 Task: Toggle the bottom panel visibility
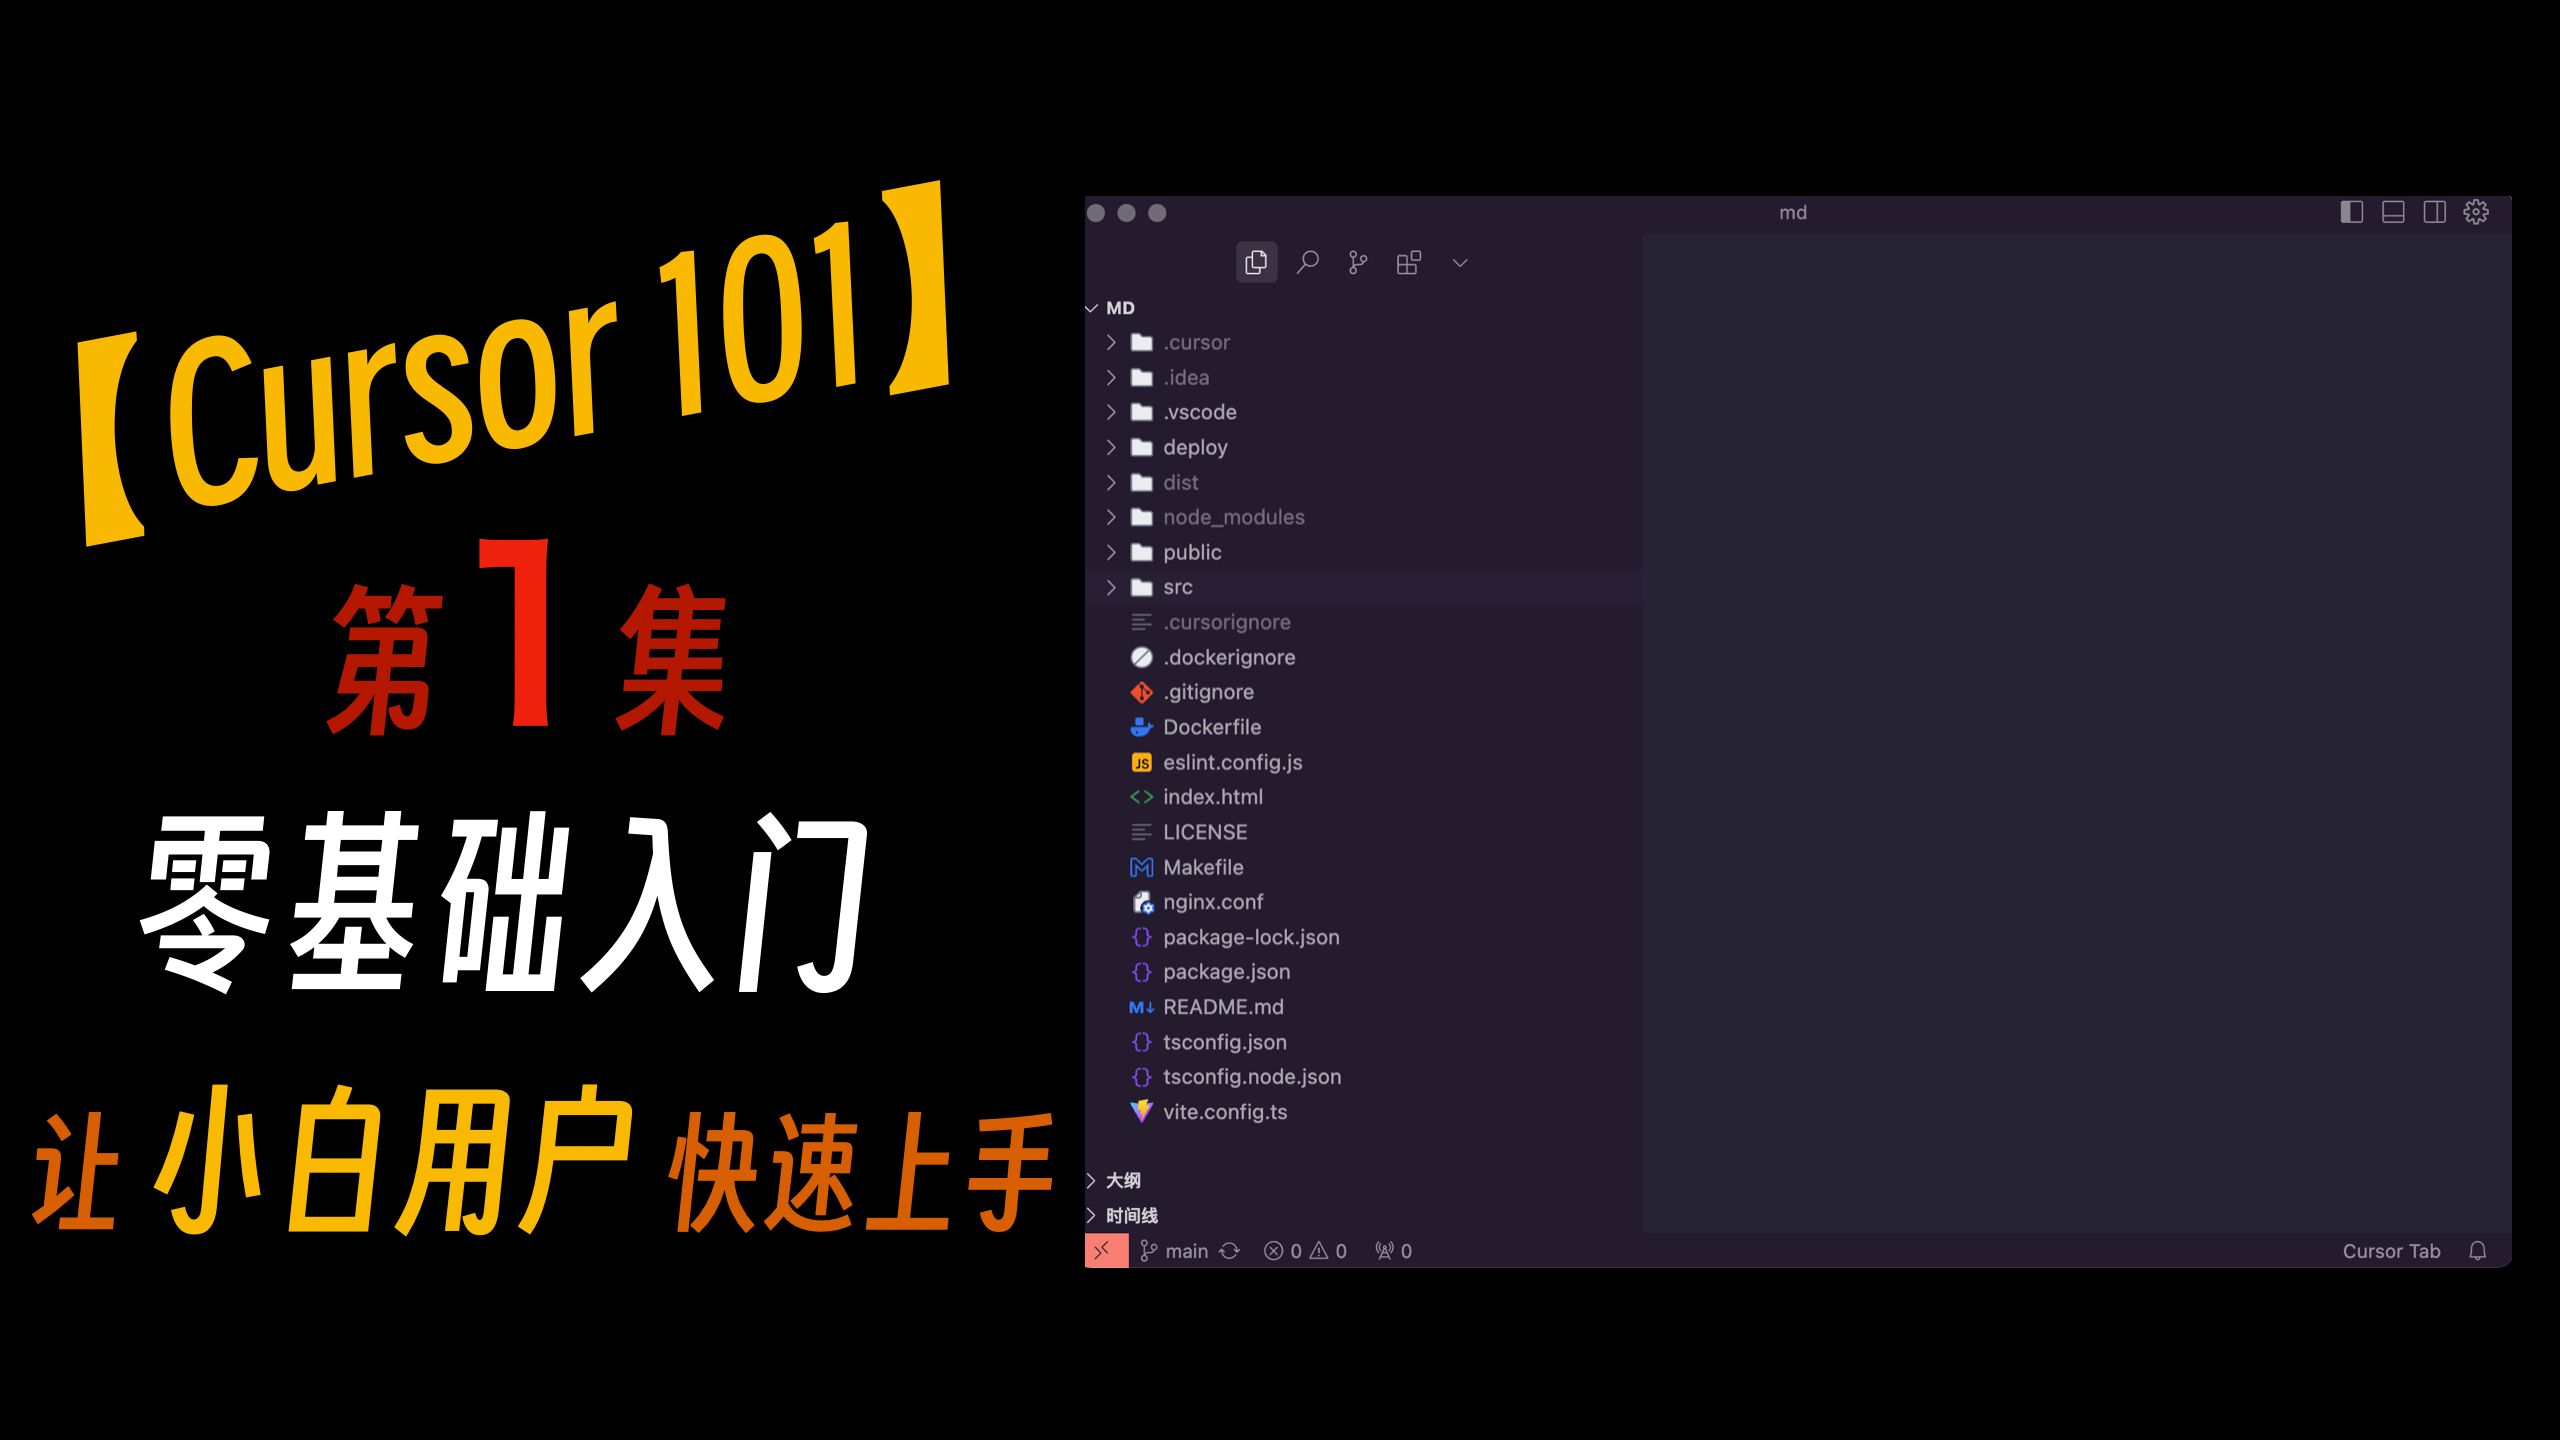[2393, 211]
